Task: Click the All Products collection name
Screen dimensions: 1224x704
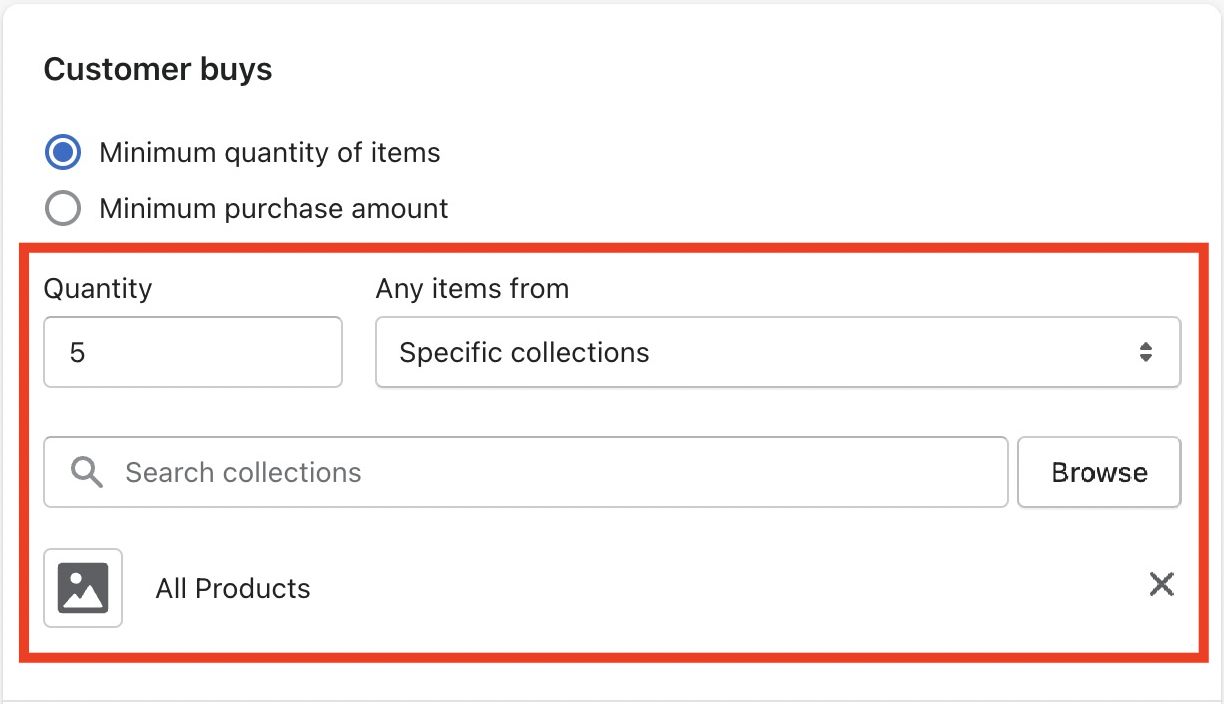Action: pos(233,589)
